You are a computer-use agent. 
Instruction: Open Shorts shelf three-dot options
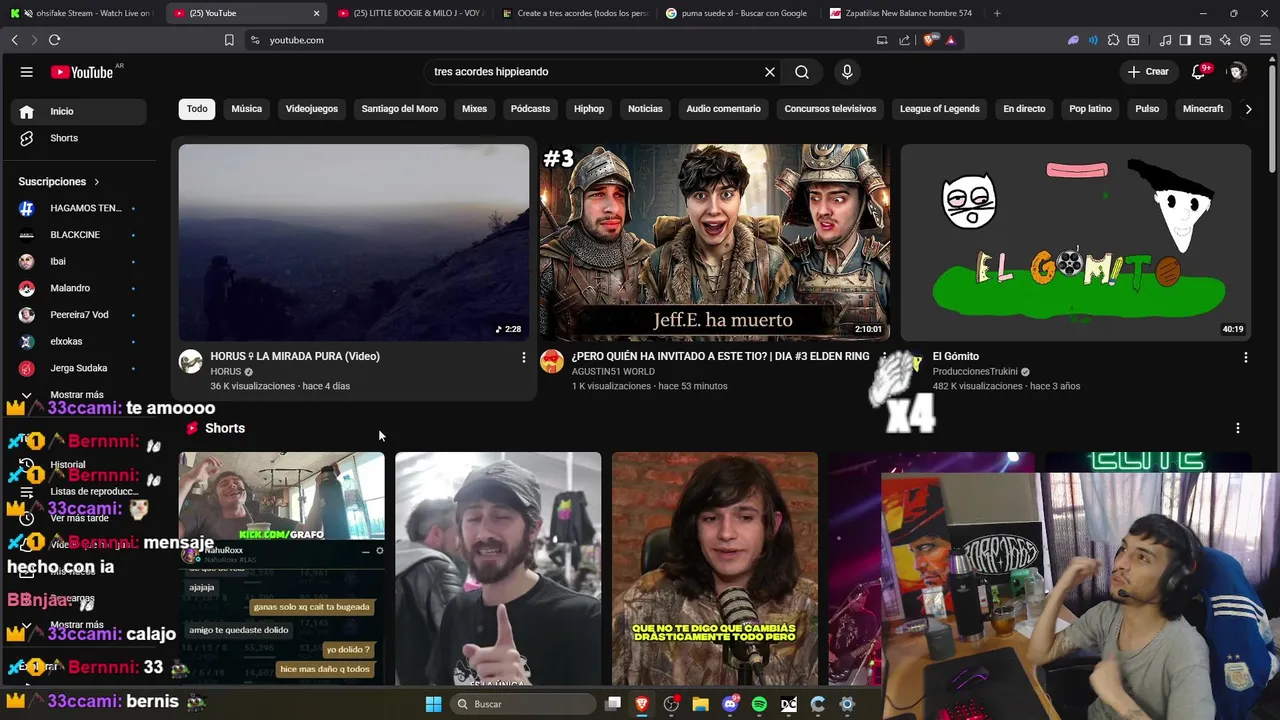pos(1237,428)
